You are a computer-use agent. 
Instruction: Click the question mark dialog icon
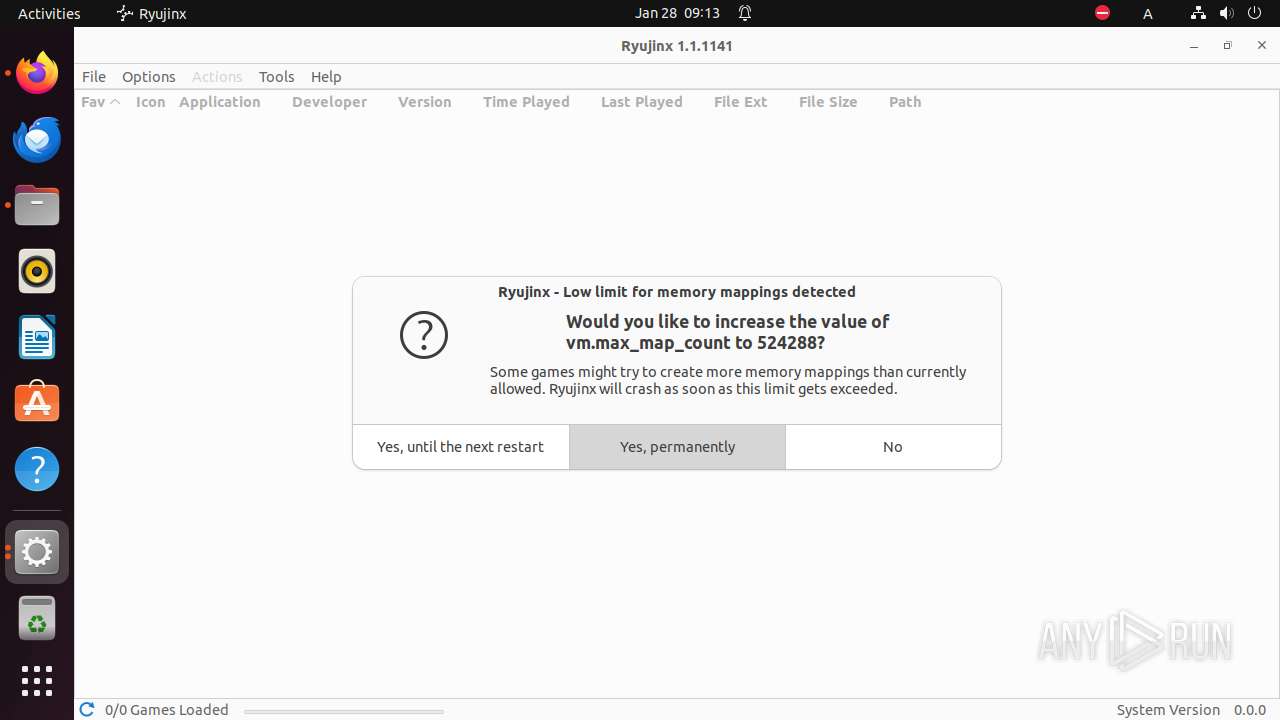pos(424,335)
